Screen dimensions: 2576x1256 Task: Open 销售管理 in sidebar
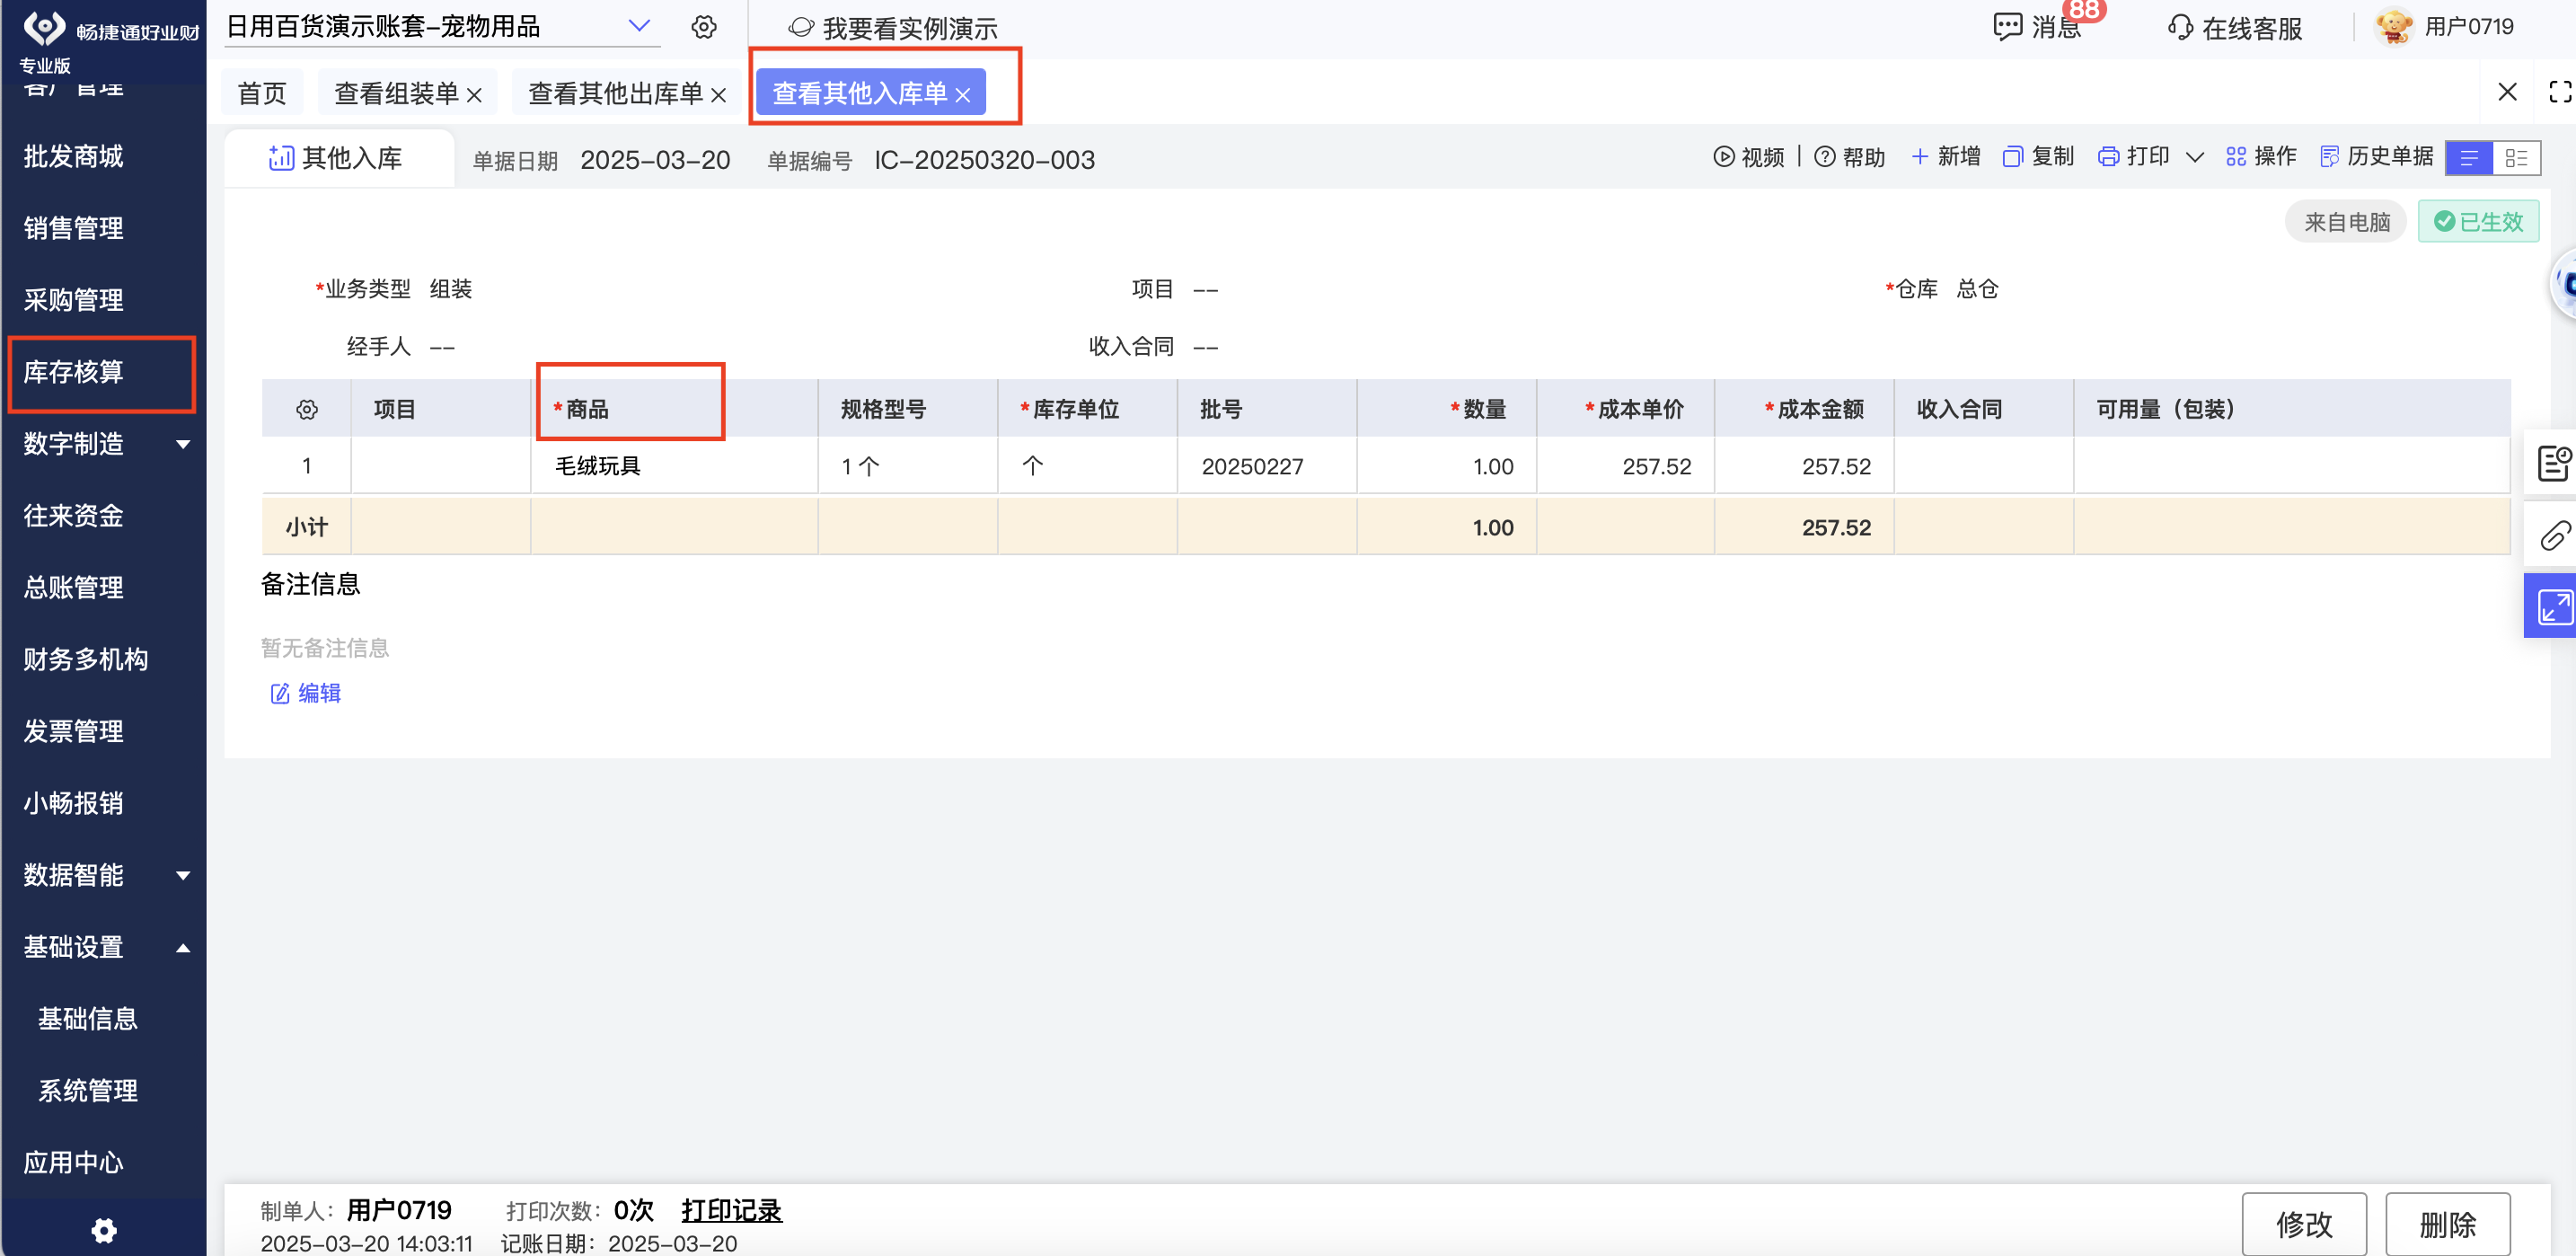pos(74,228)
